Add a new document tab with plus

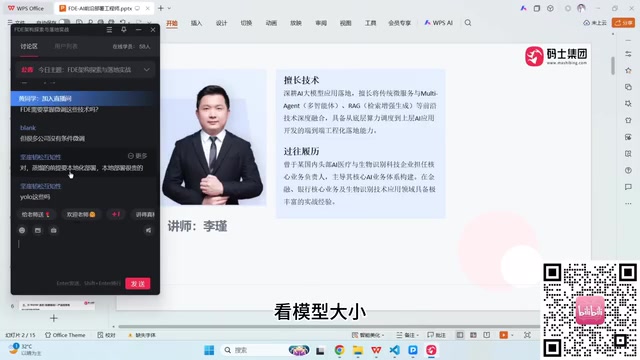tap(161, 8)
